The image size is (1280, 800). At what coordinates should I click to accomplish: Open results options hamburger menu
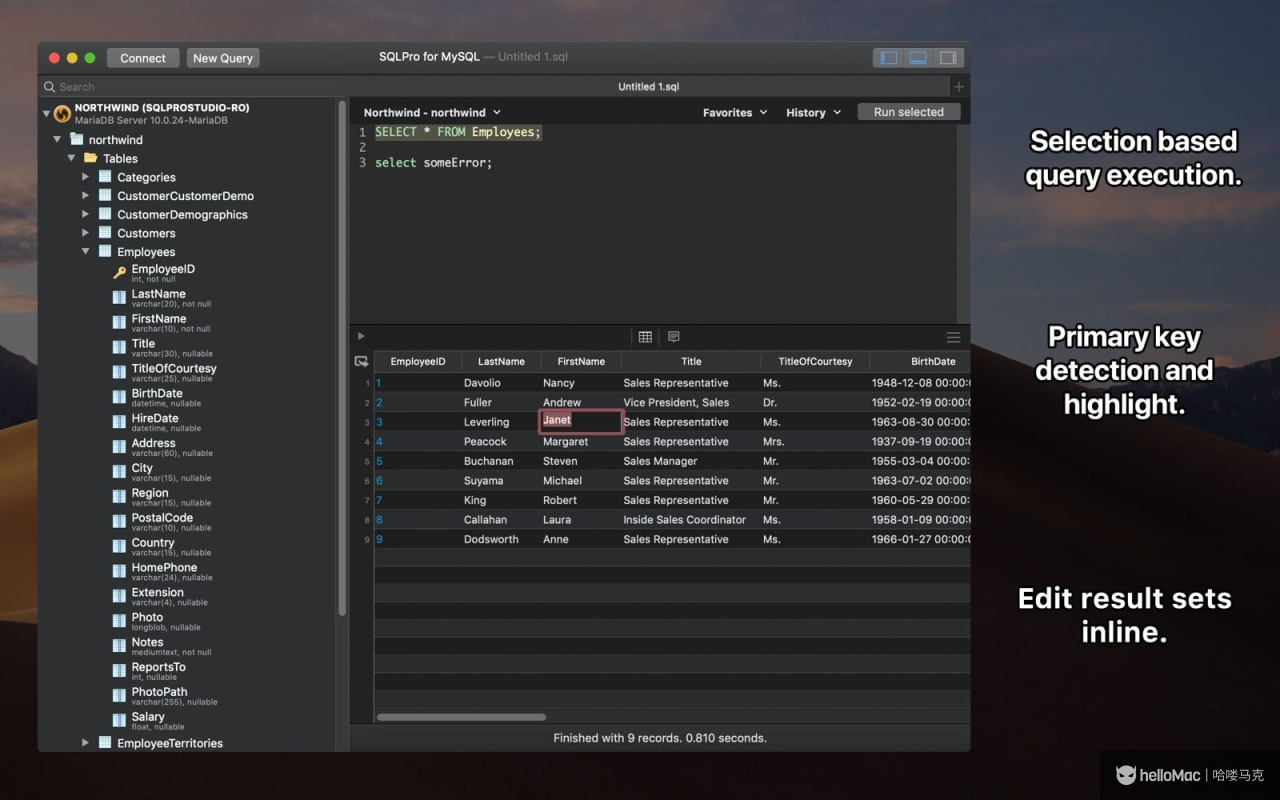(x=953, y=337)
